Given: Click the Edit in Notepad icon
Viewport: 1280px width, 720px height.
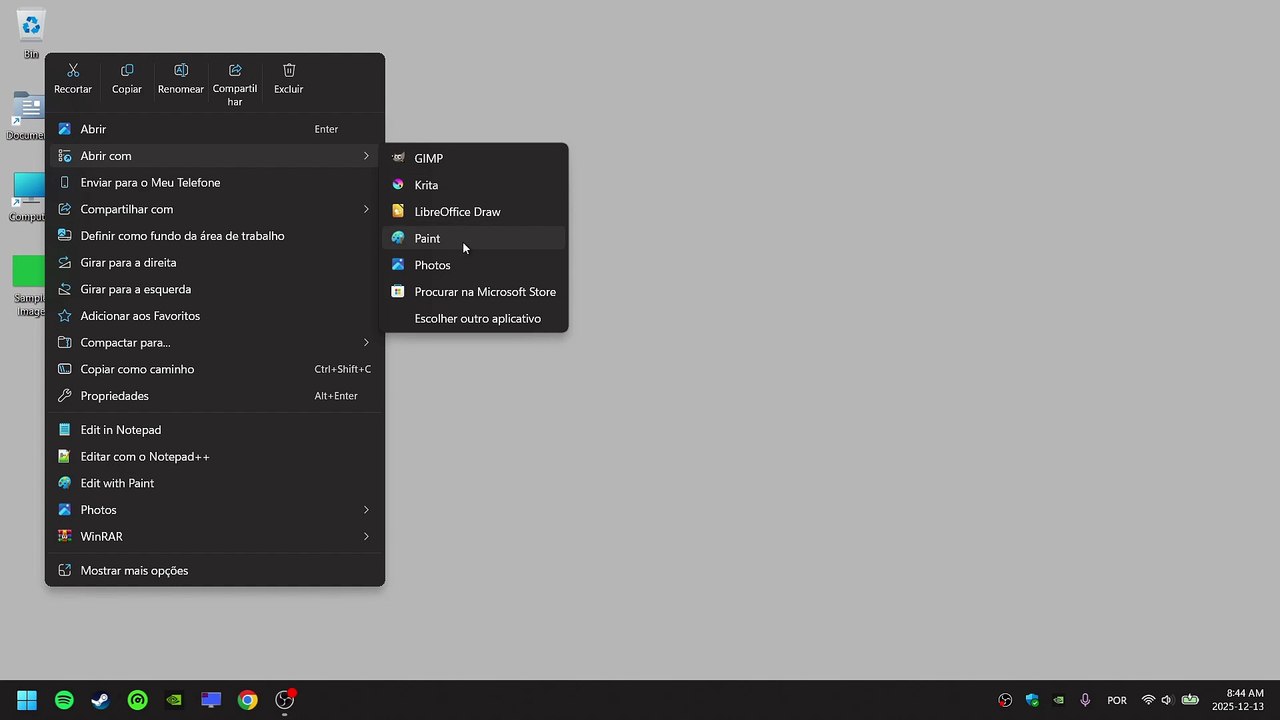Looking at the screenshot, I should pos(65,430).
